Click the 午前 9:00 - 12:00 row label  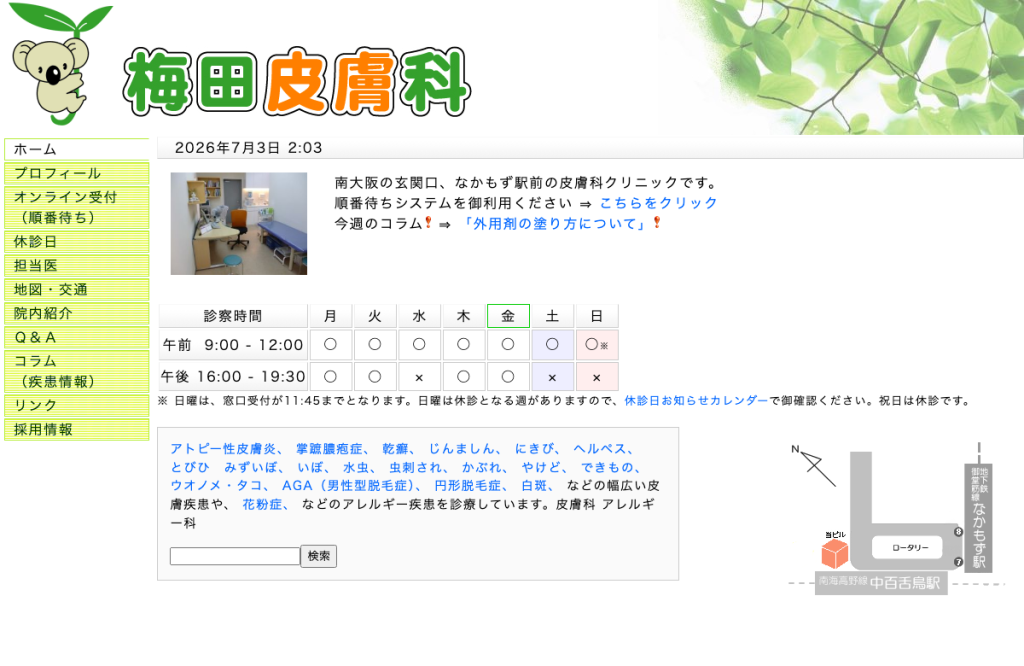[x=233, y=345]
